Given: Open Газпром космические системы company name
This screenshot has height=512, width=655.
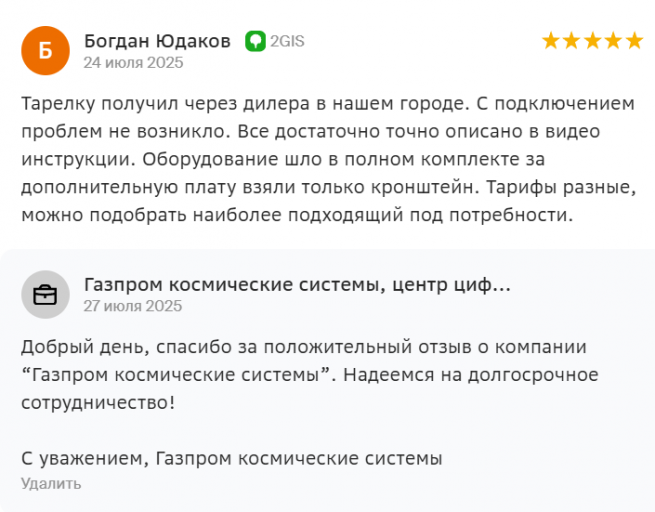Looking at the screenshot, I should pyautogui.click(x=297, y=285).
